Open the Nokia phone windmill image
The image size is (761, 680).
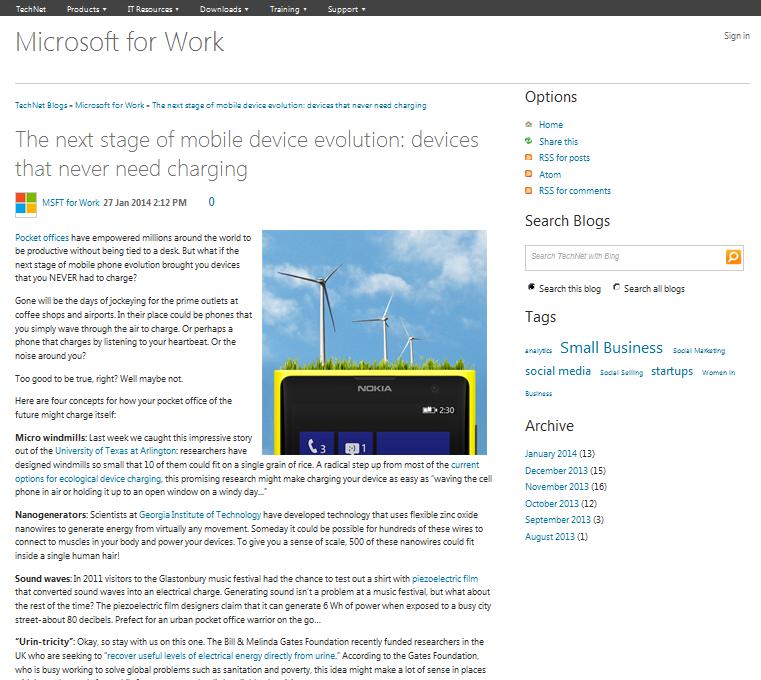374,342
